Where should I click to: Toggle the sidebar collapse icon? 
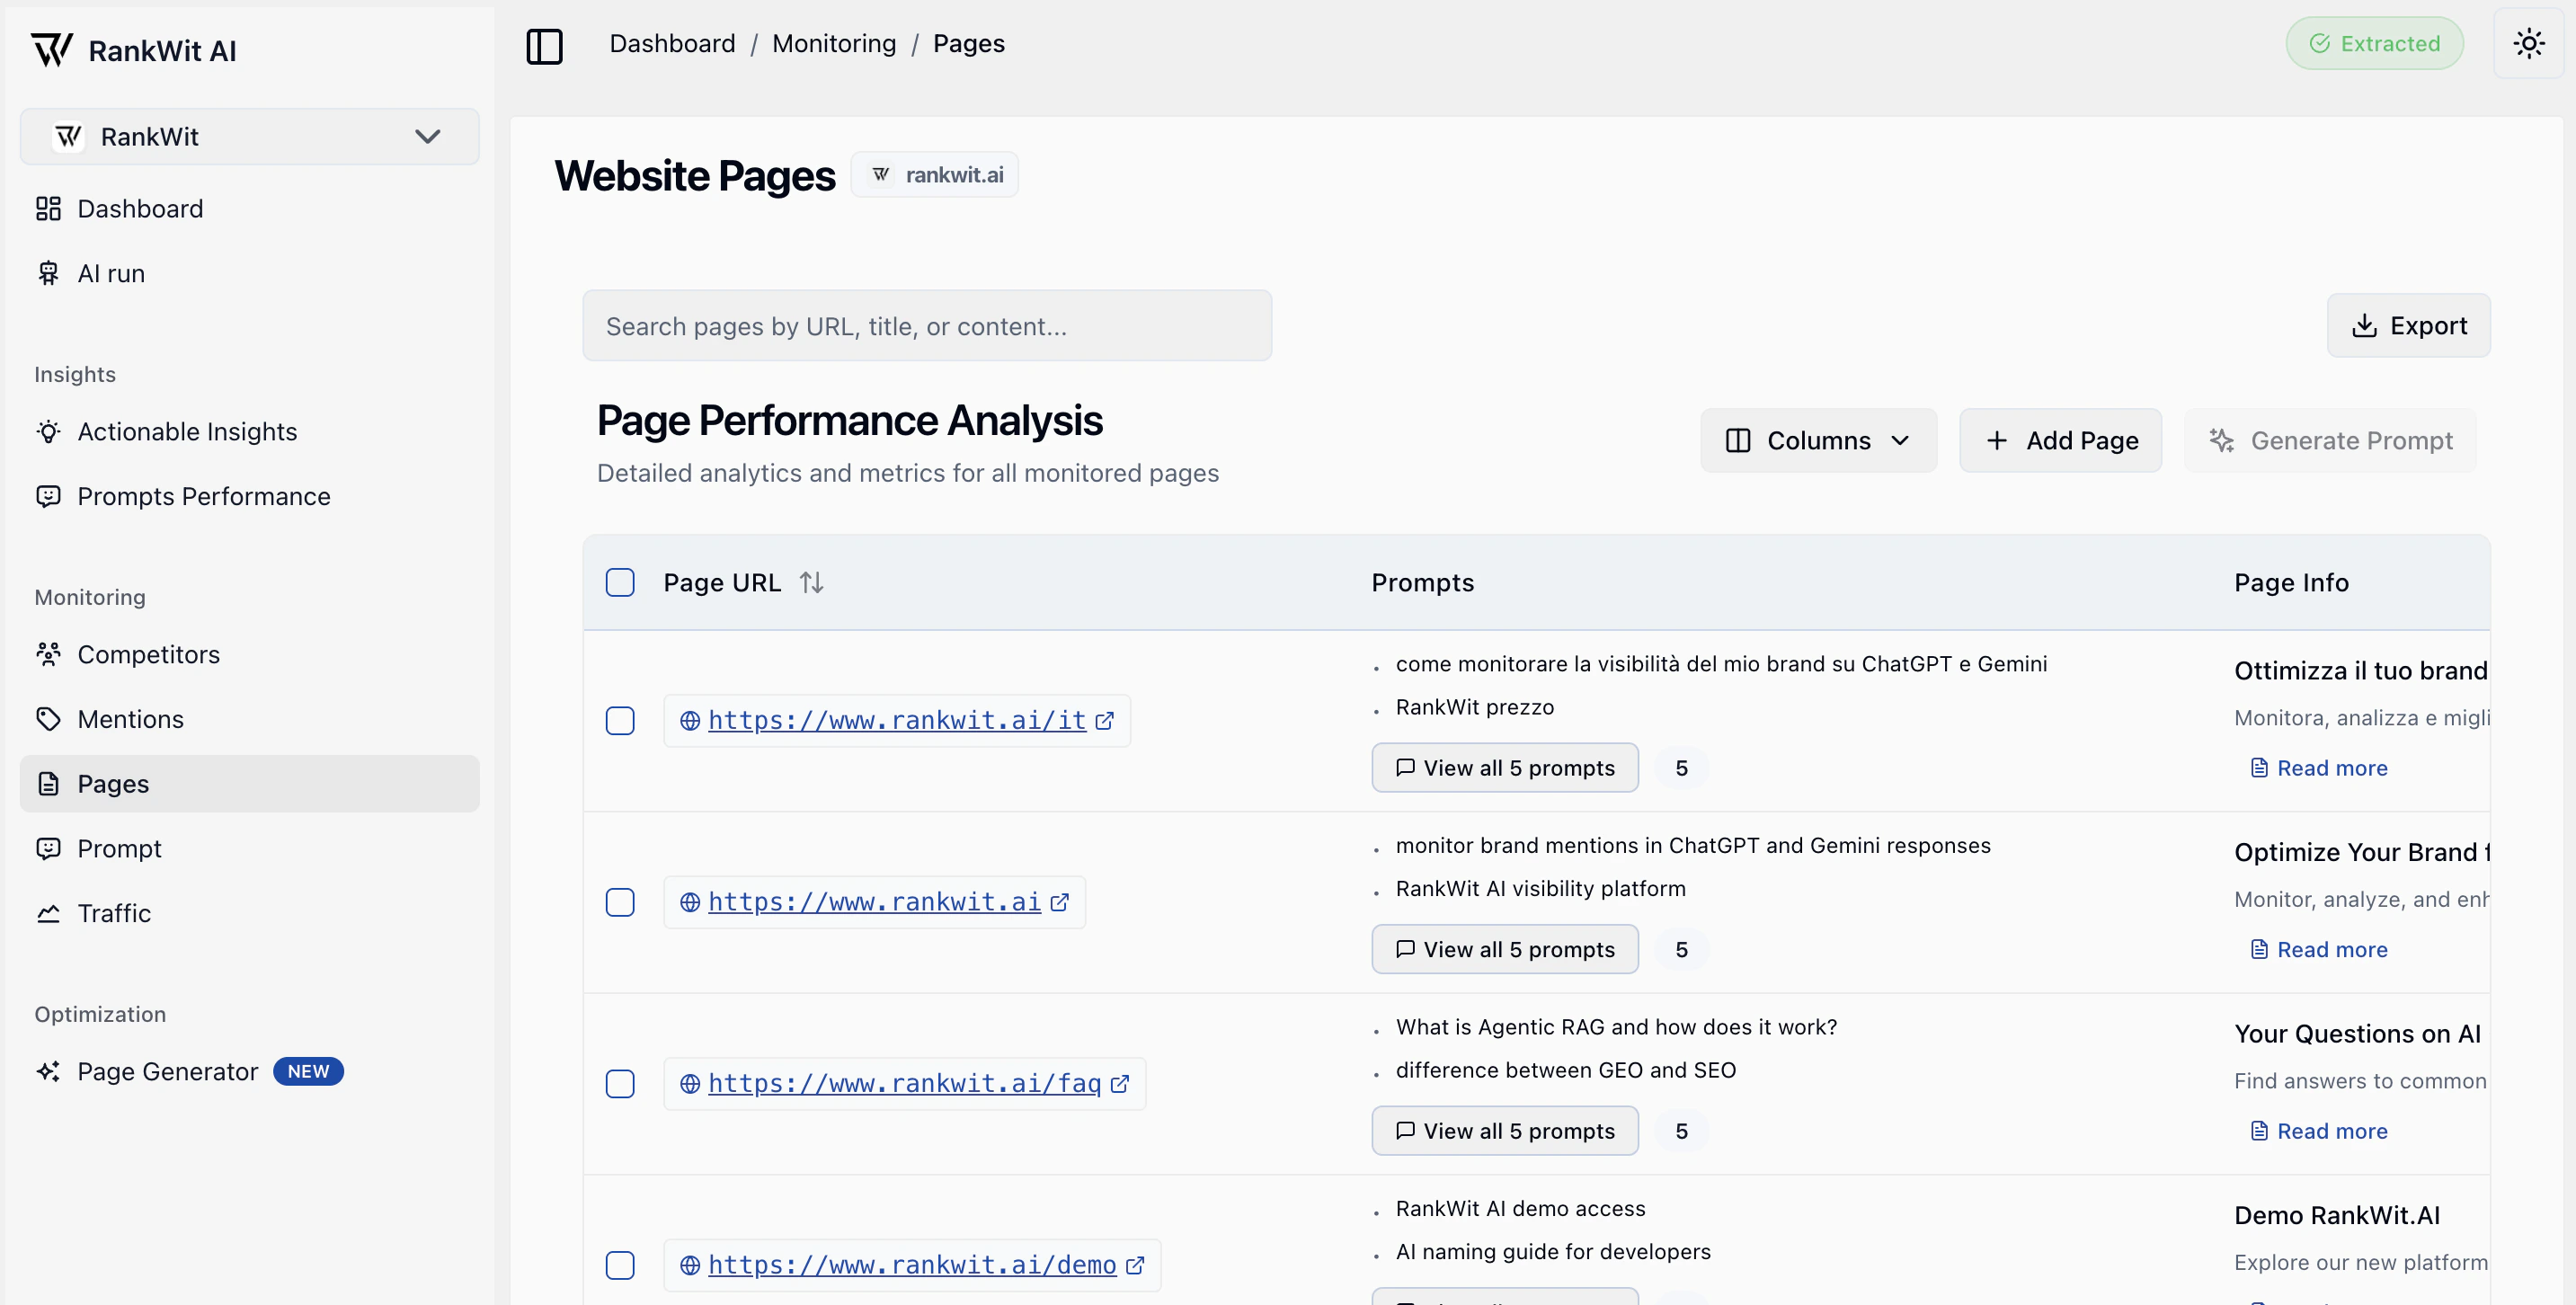544,45
